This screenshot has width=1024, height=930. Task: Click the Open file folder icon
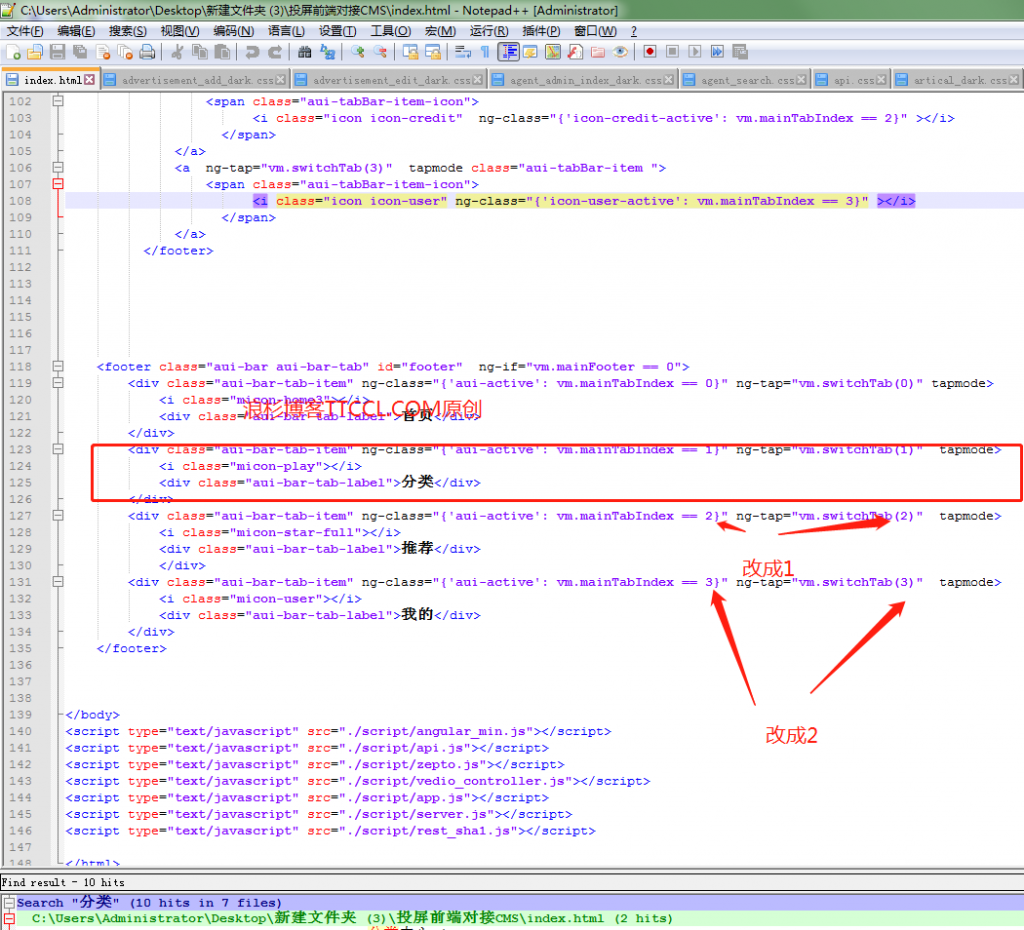click(x=35, y=52)
